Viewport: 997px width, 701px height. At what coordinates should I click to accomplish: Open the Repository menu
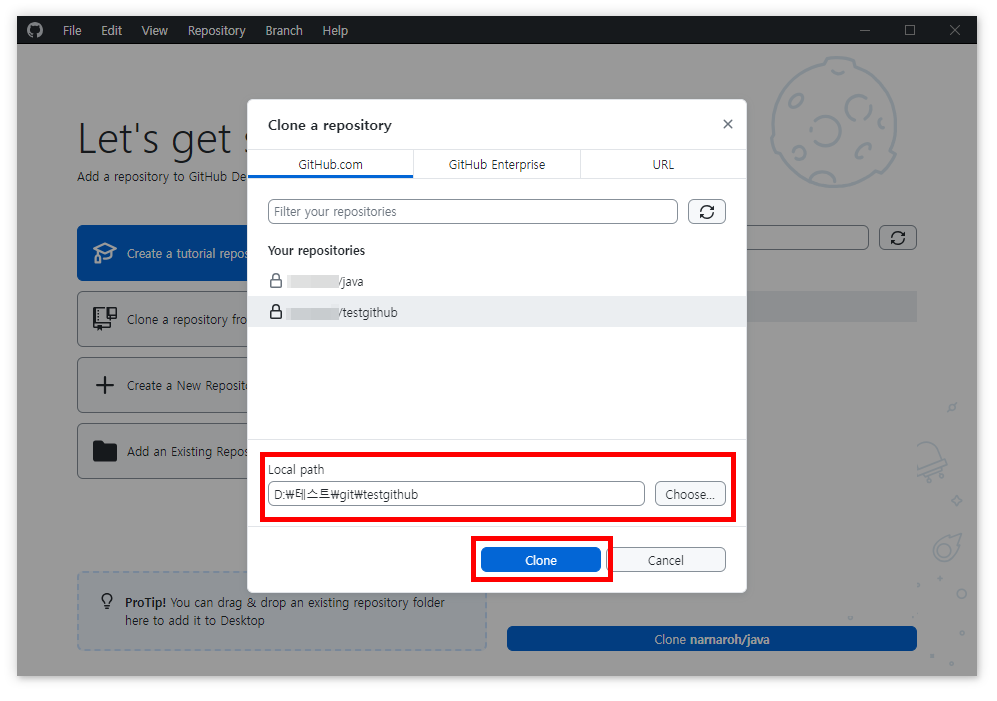(216, 31)
